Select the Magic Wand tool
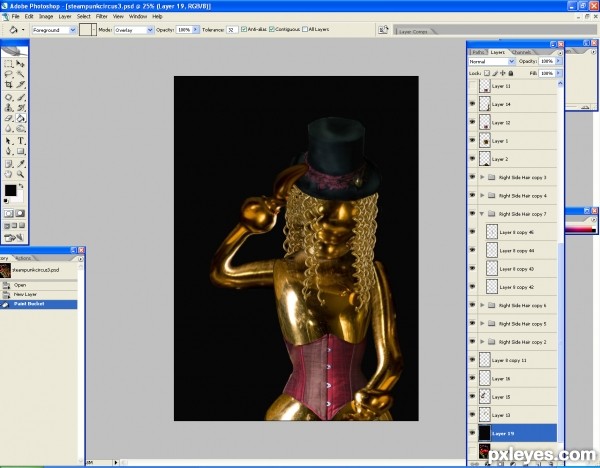This screenshot has width=600, height=468. [20, 74]
